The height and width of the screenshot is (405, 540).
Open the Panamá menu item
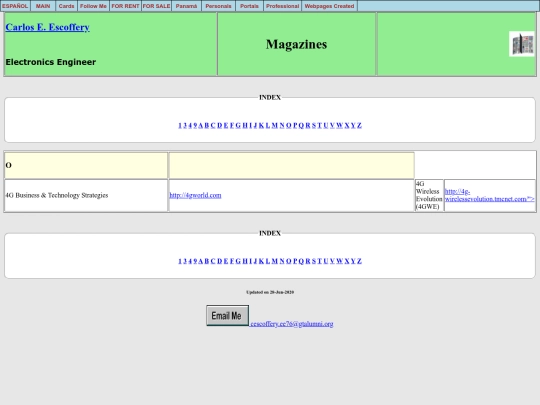click(x=186, y=6)
